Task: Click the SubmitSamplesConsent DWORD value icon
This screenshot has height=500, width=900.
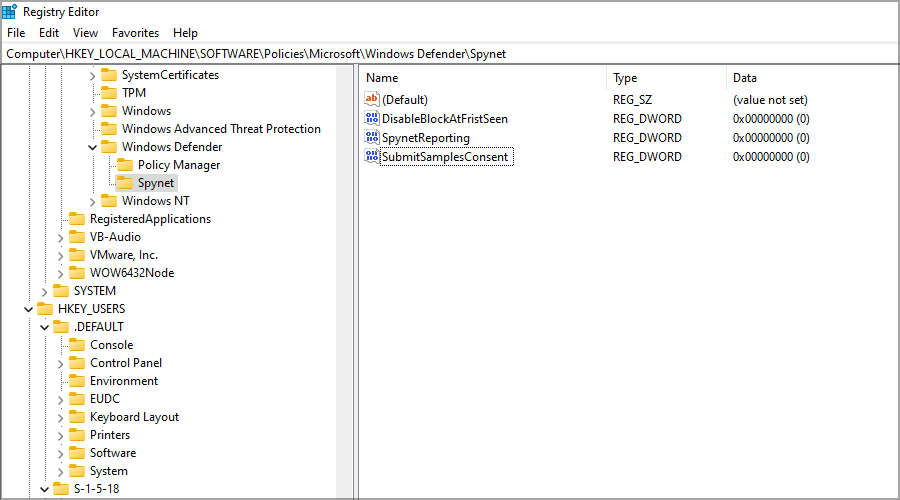Action: tap(372, 157)
